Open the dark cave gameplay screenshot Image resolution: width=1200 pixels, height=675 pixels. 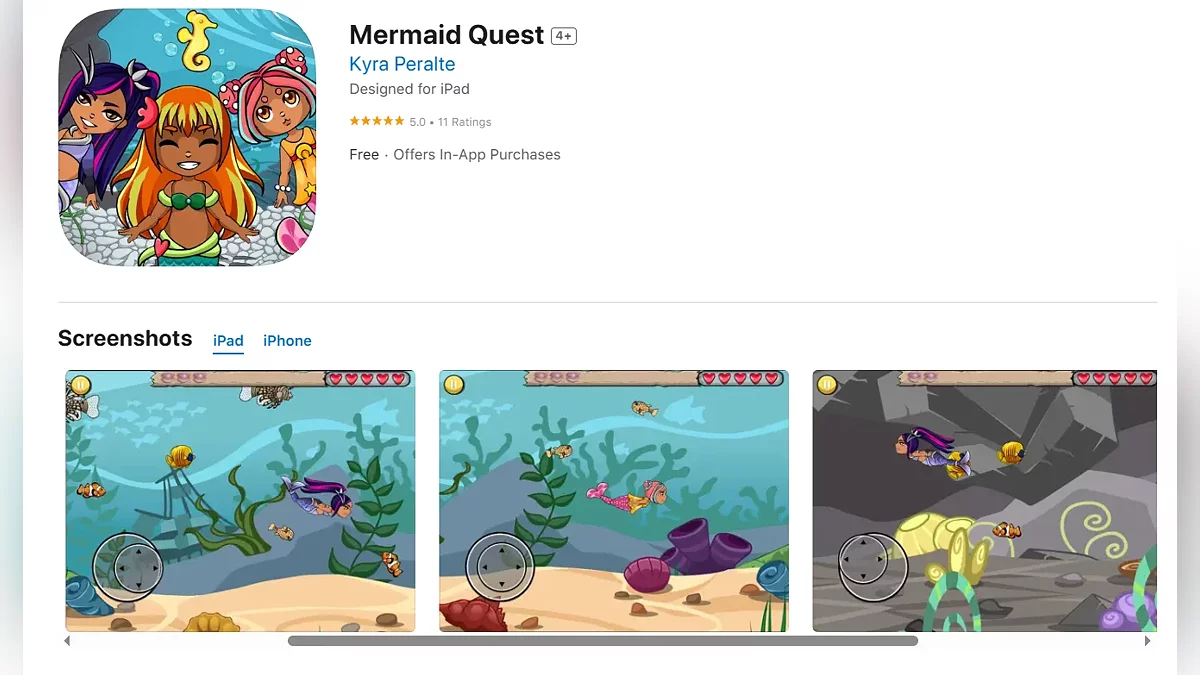coord(985,501)
